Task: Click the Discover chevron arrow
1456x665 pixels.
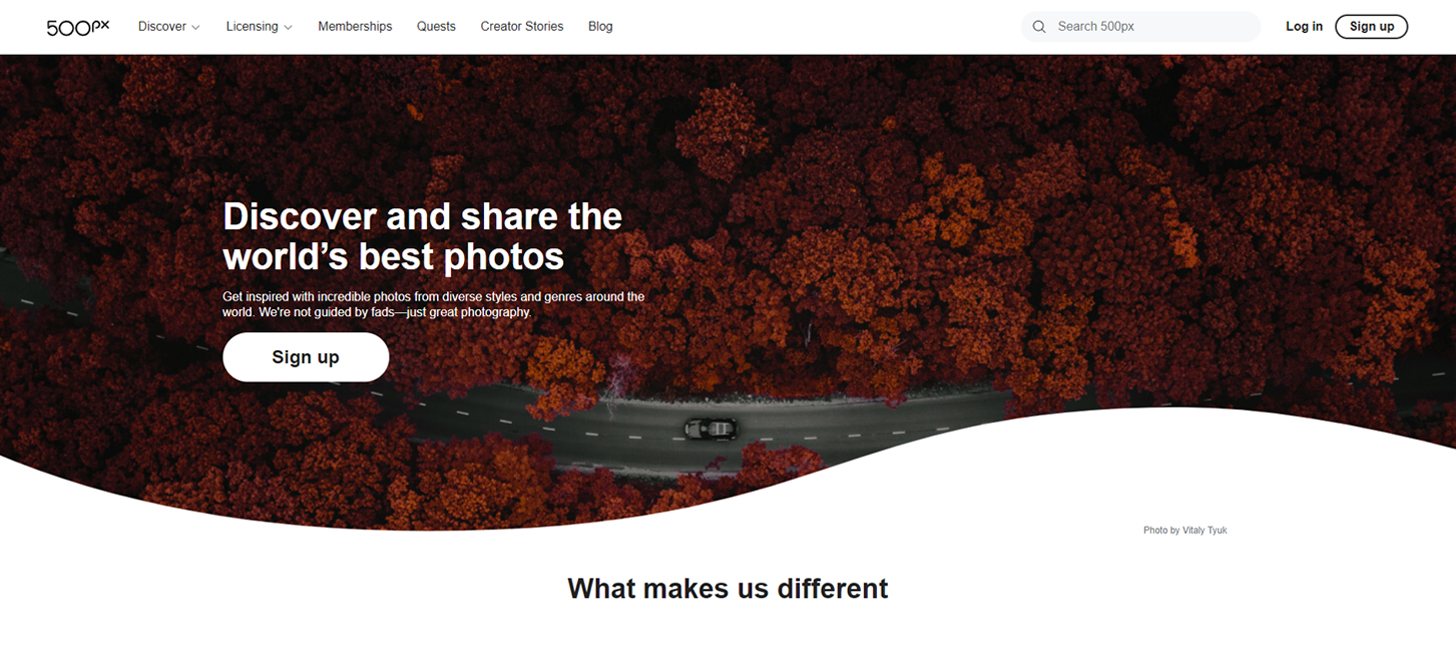Action: [196, 28]
